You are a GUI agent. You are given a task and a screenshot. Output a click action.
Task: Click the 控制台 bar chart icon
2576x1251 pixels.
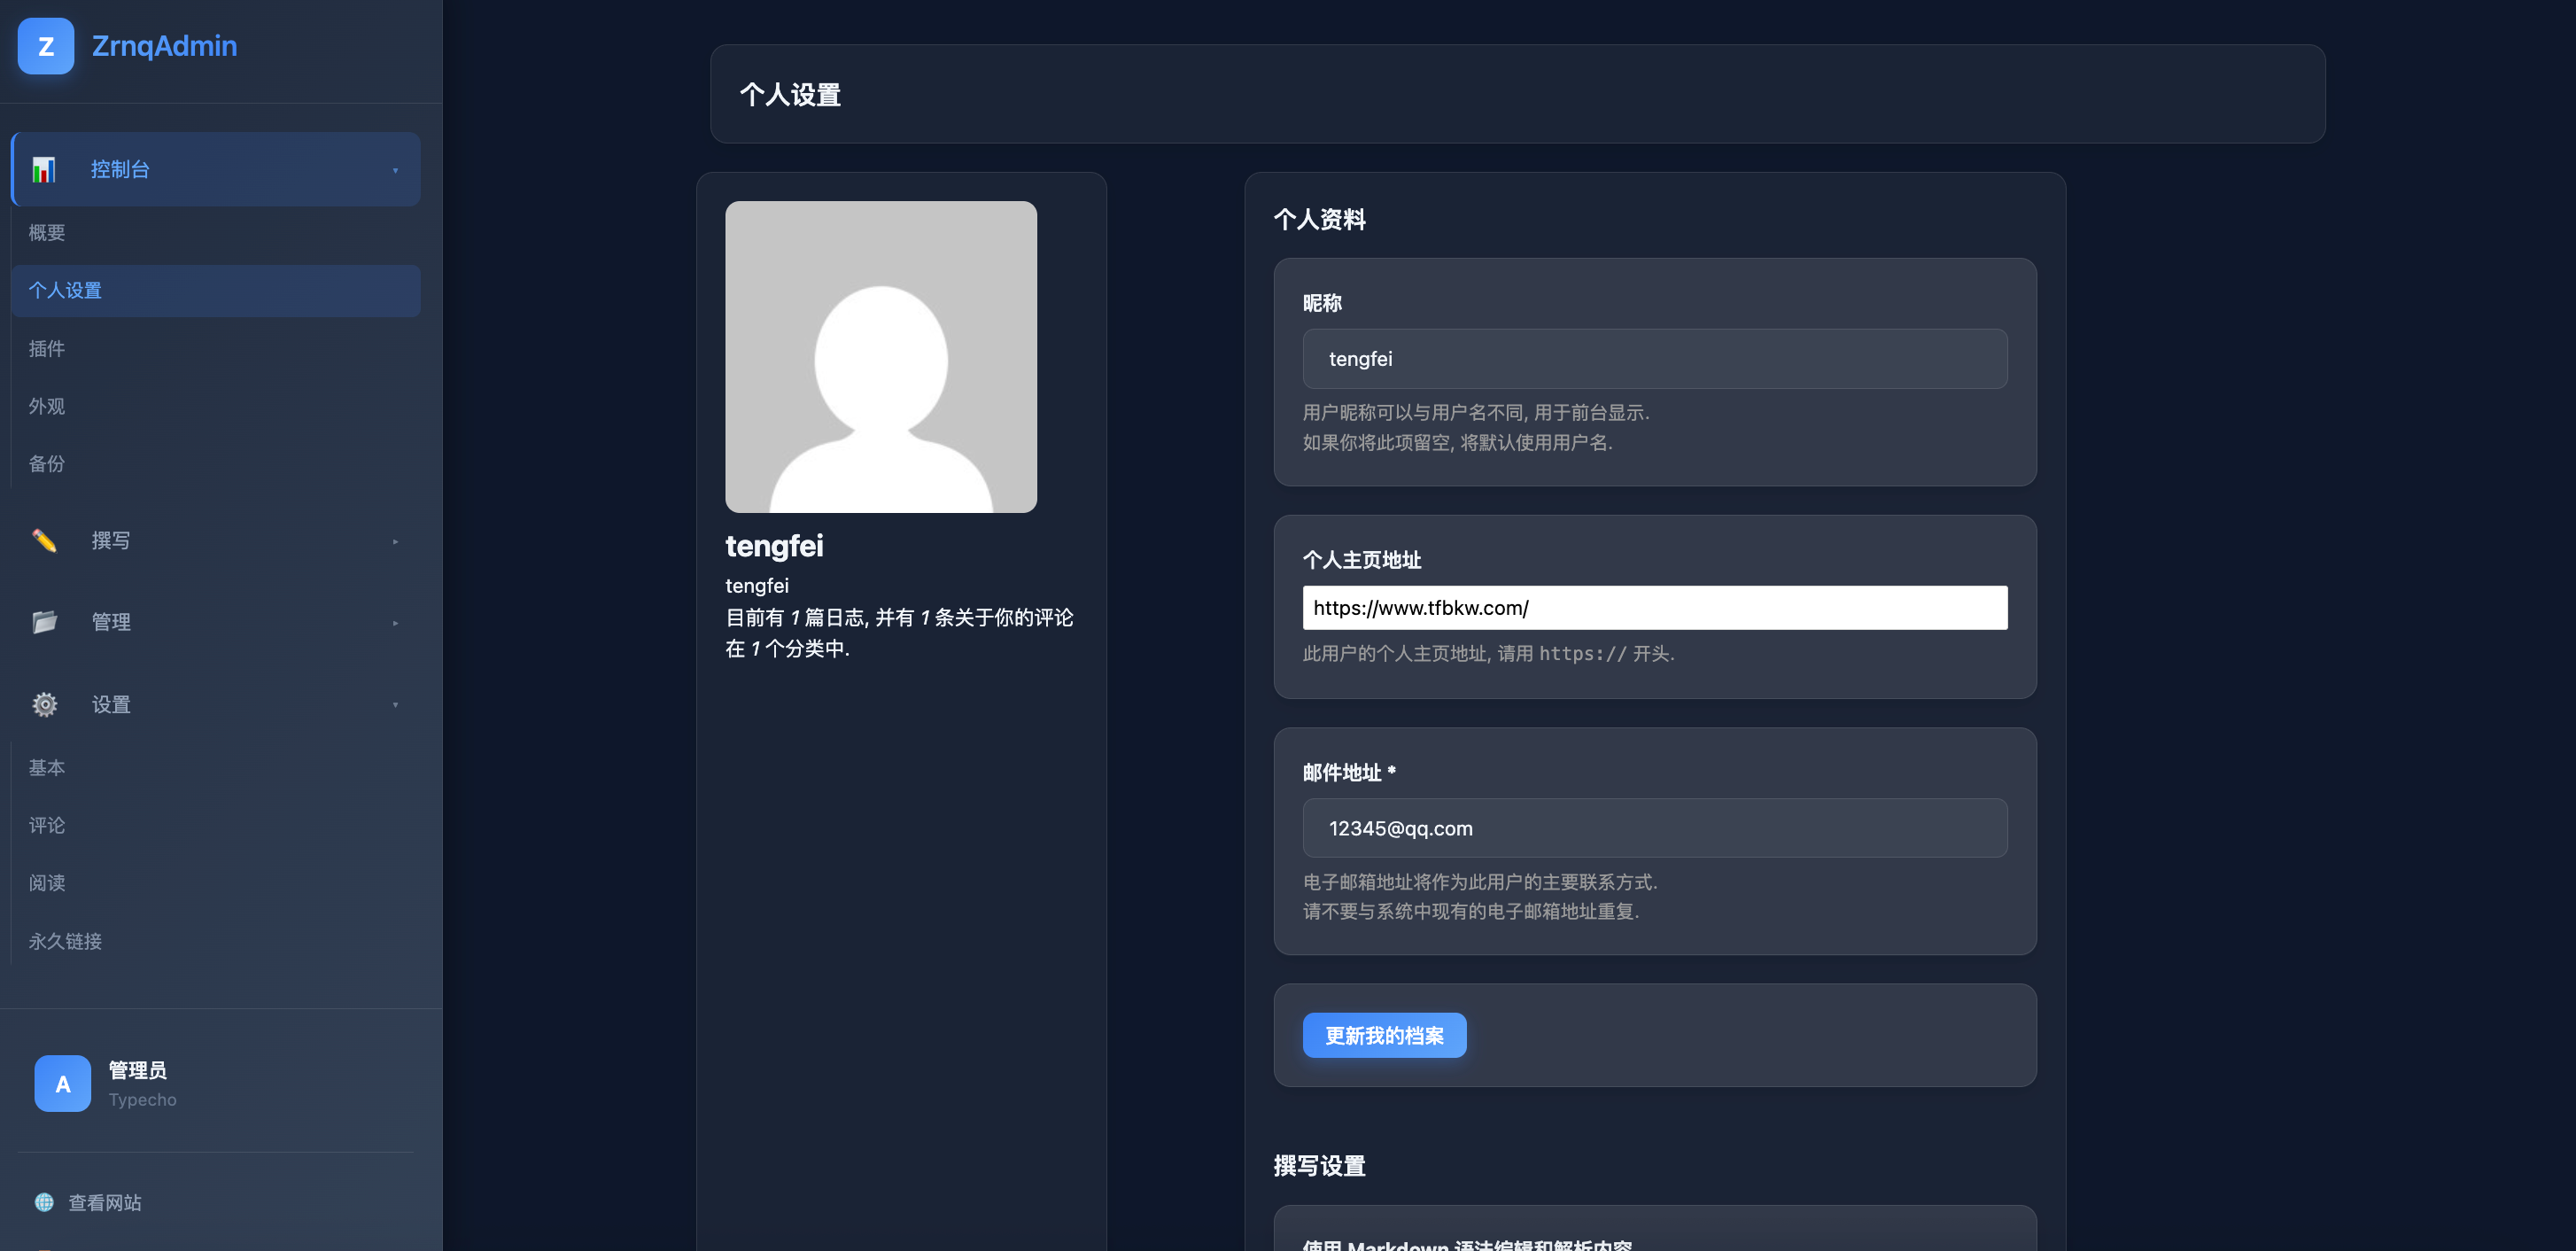coord(44,169)
